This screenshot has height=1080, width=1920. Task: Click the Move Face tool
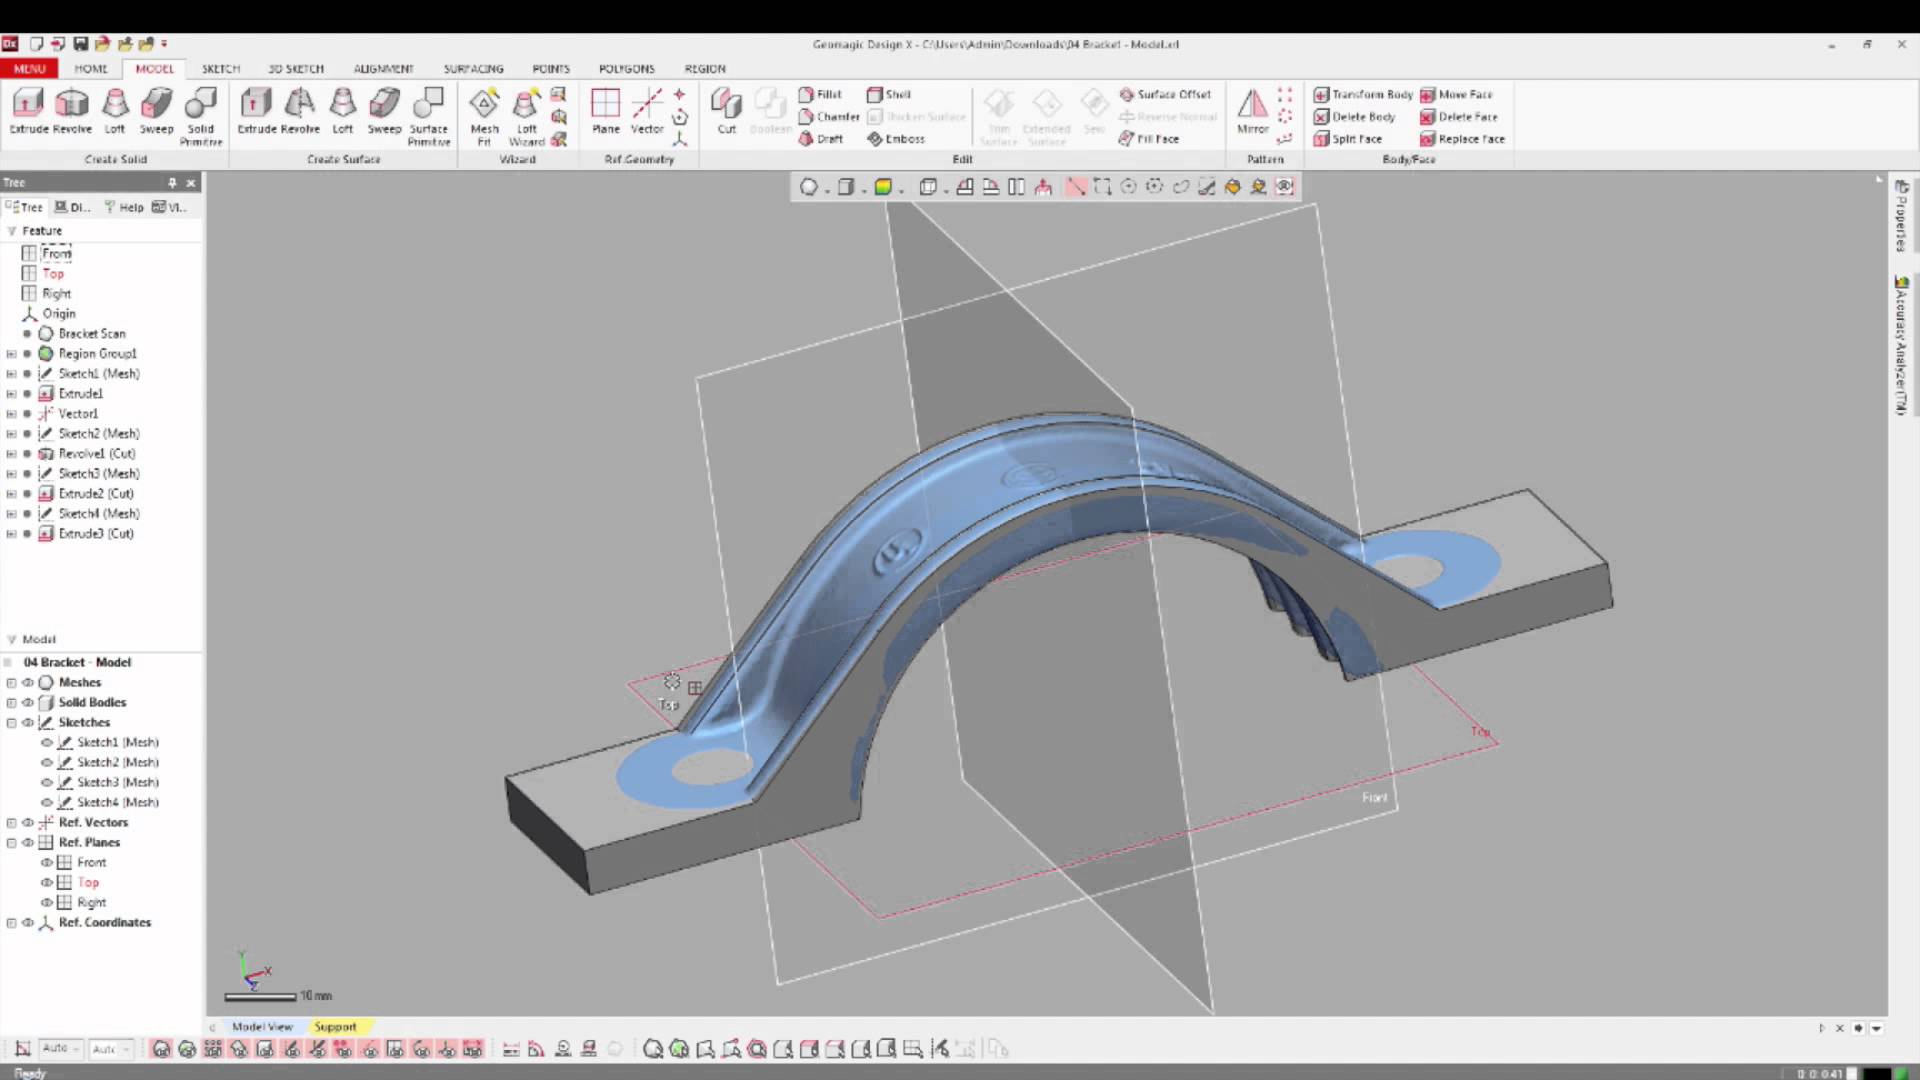(1456, 94)
